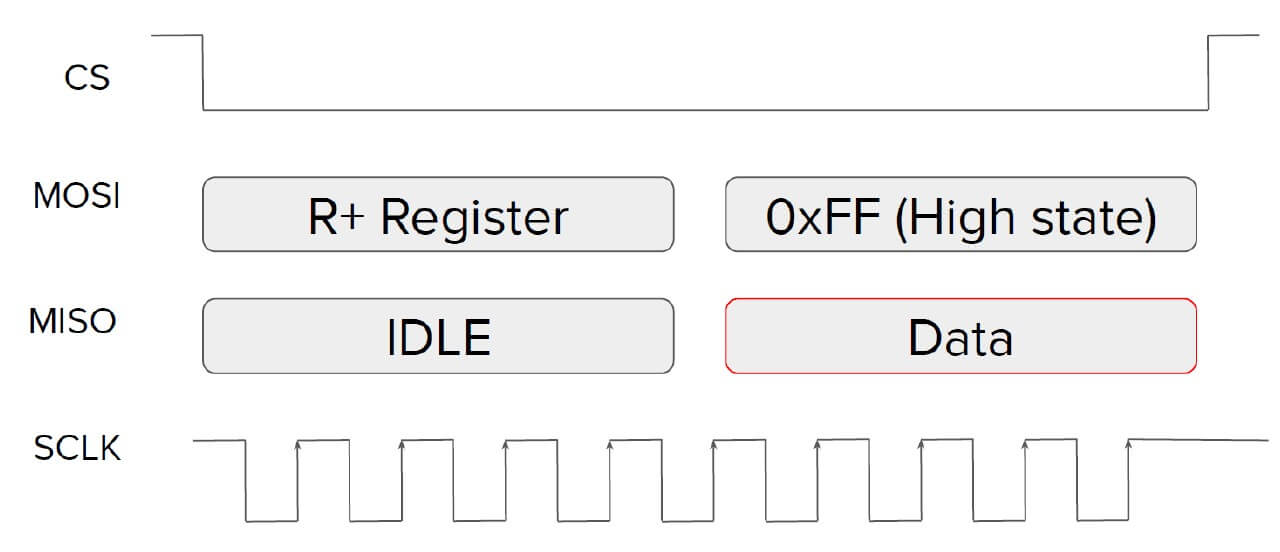1280x552 pixels.
Task: Click the last rising-edge arrow on SCLK
Action: [1129, 446]
